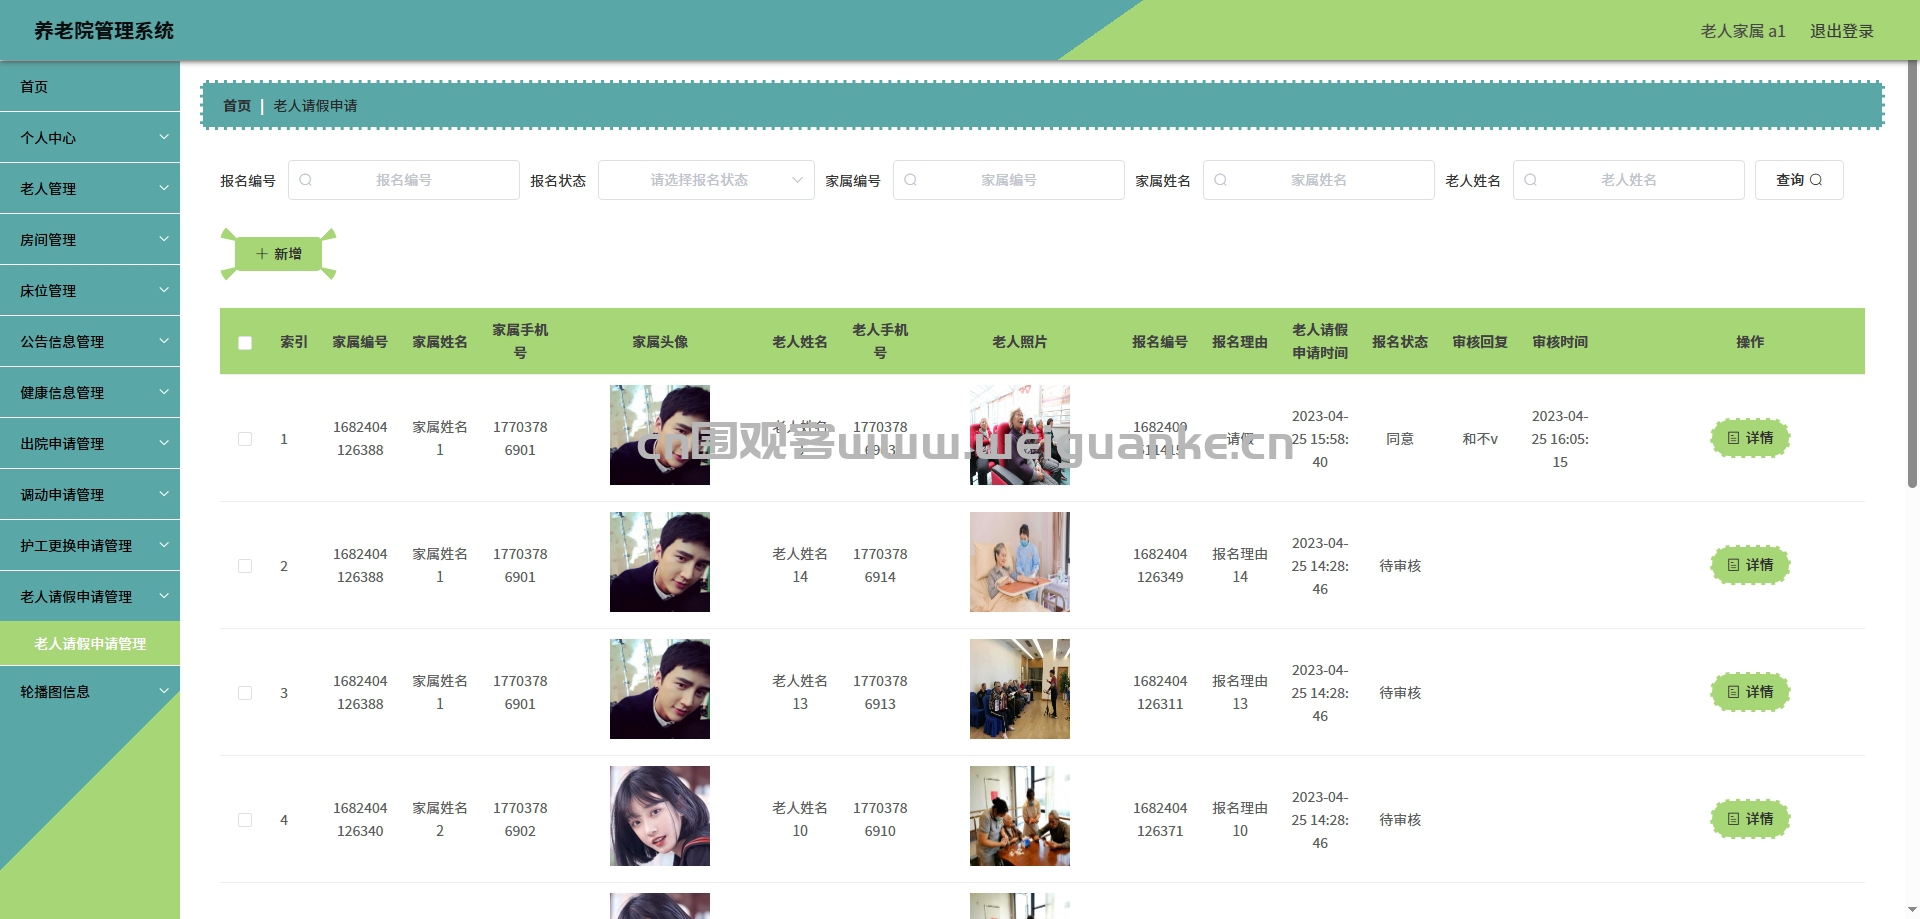The height and width of the screenshot is (919, 1920).
Task: Click the 老人家属 a1 user label
Action: pos(1743,31)
